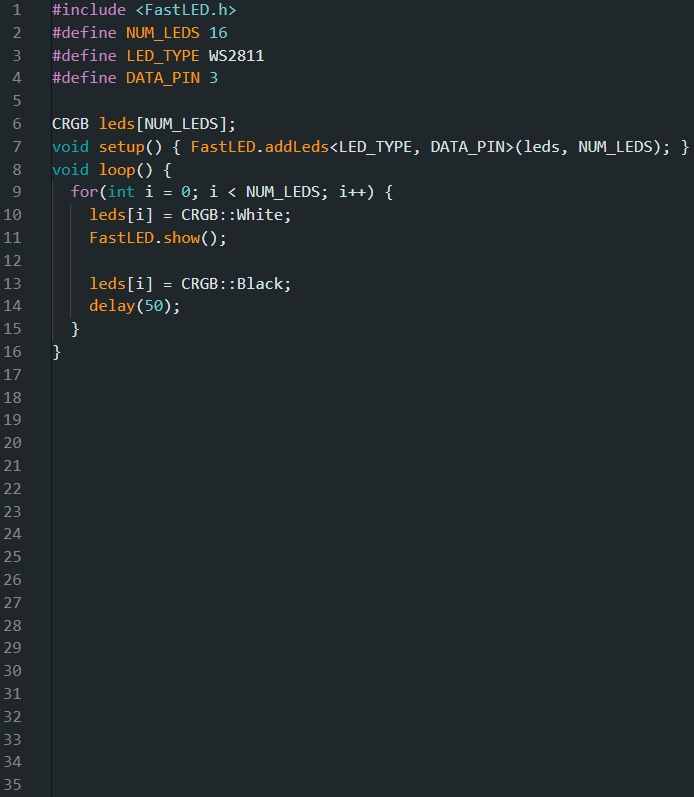Click NUM_LEDS in the define on line 2
The image size is (694, 797).
(162, 32)
